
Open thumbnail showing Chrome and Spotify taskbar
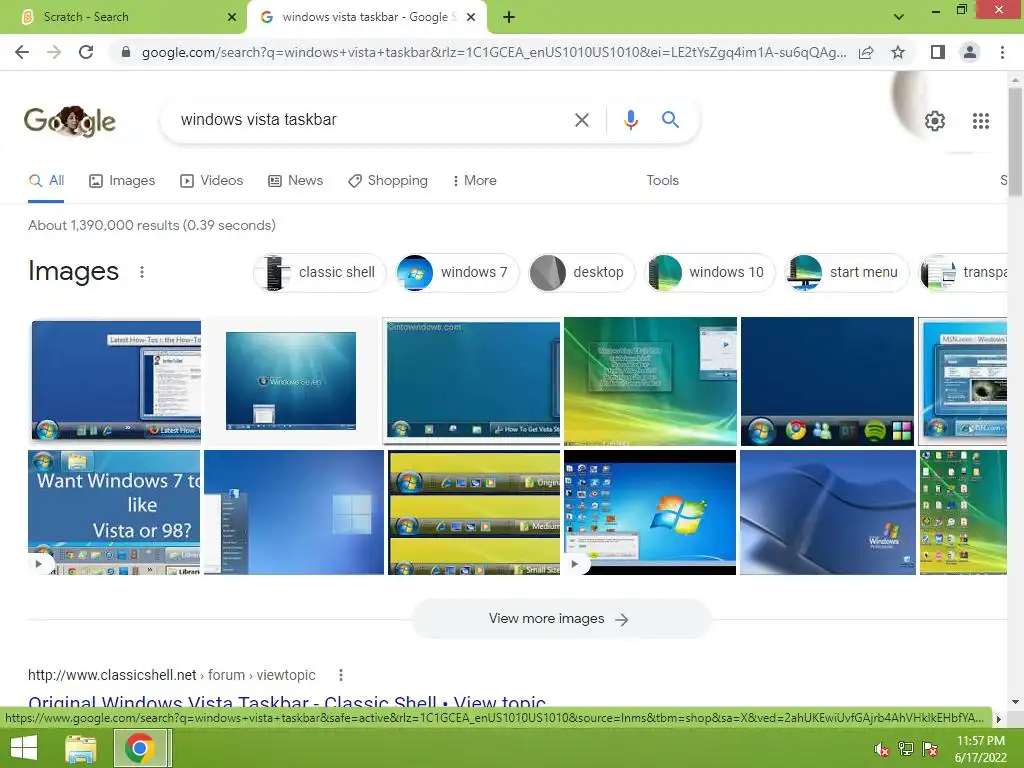[827, 381]
